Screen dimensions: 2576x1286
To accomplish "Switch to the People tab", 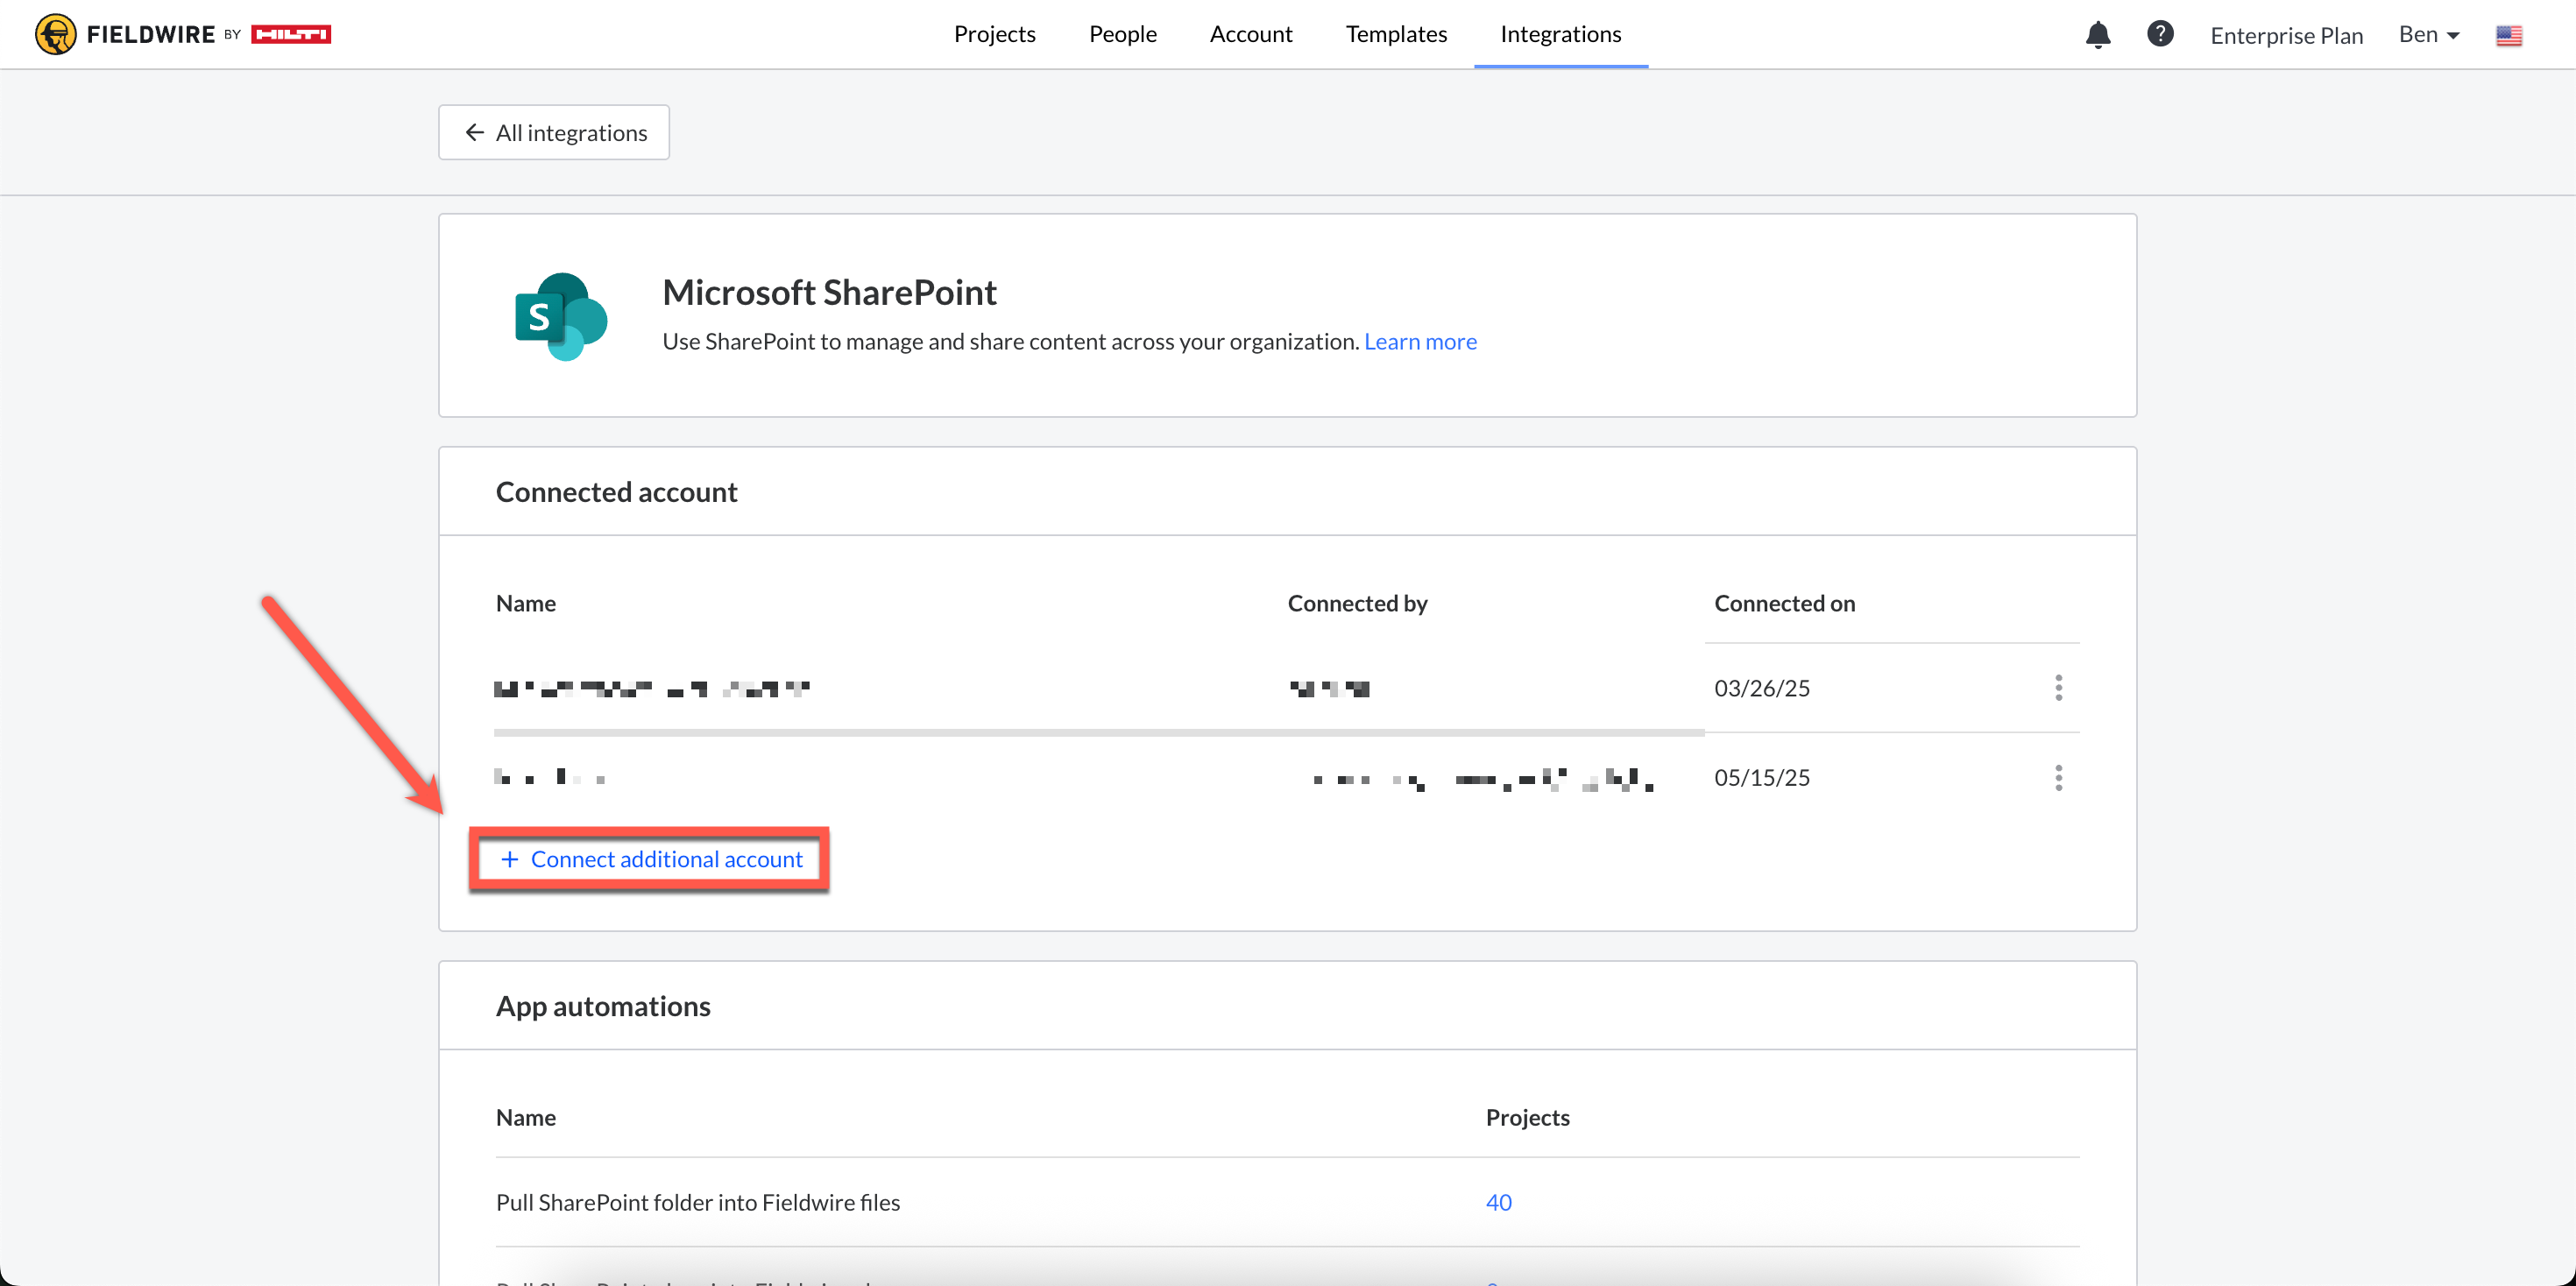I will pyautogui.click(x=1122, y=34).
